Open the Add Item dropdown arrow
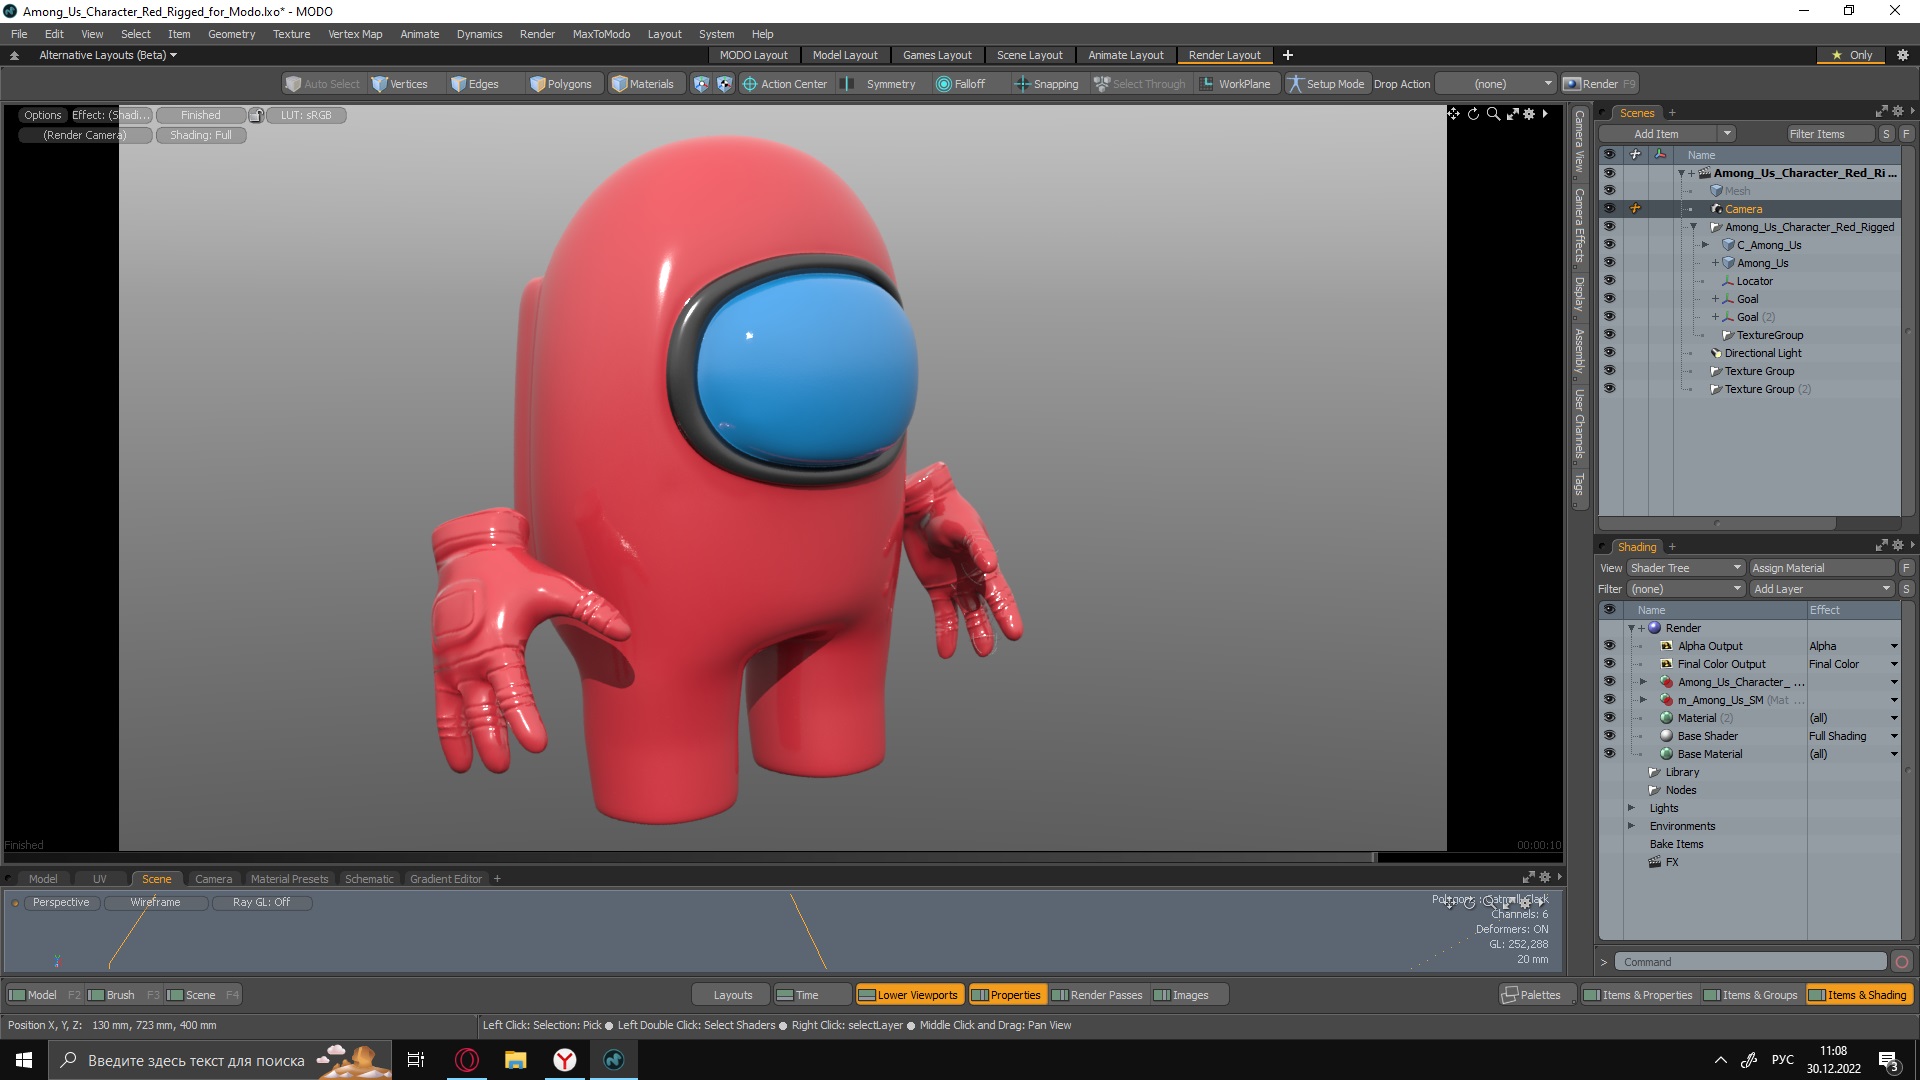Viewport: 1920px width, 1080px height. click(1726, 134)
